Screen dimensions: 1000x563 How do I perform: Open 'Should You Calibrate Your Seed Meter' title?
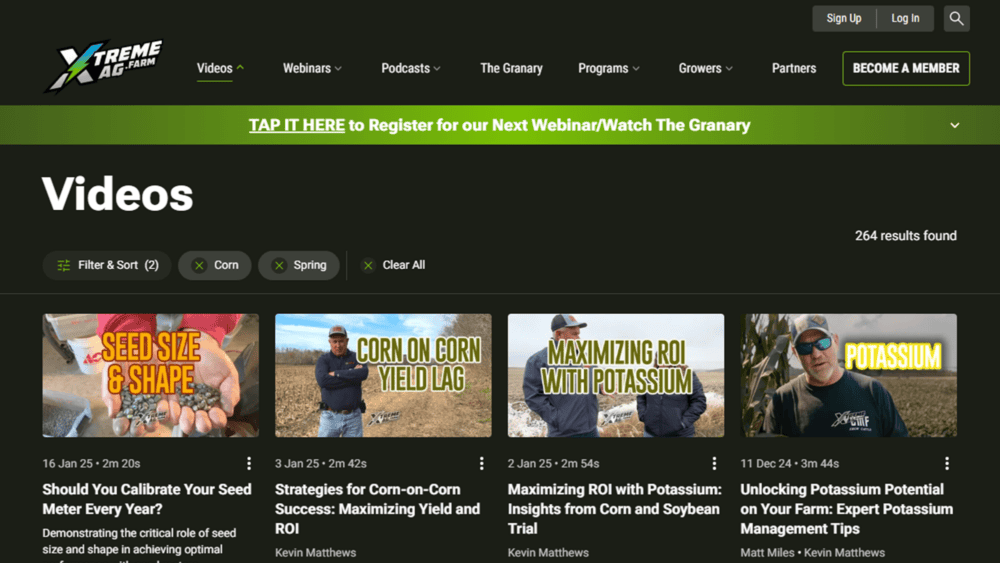click(147, 499)
